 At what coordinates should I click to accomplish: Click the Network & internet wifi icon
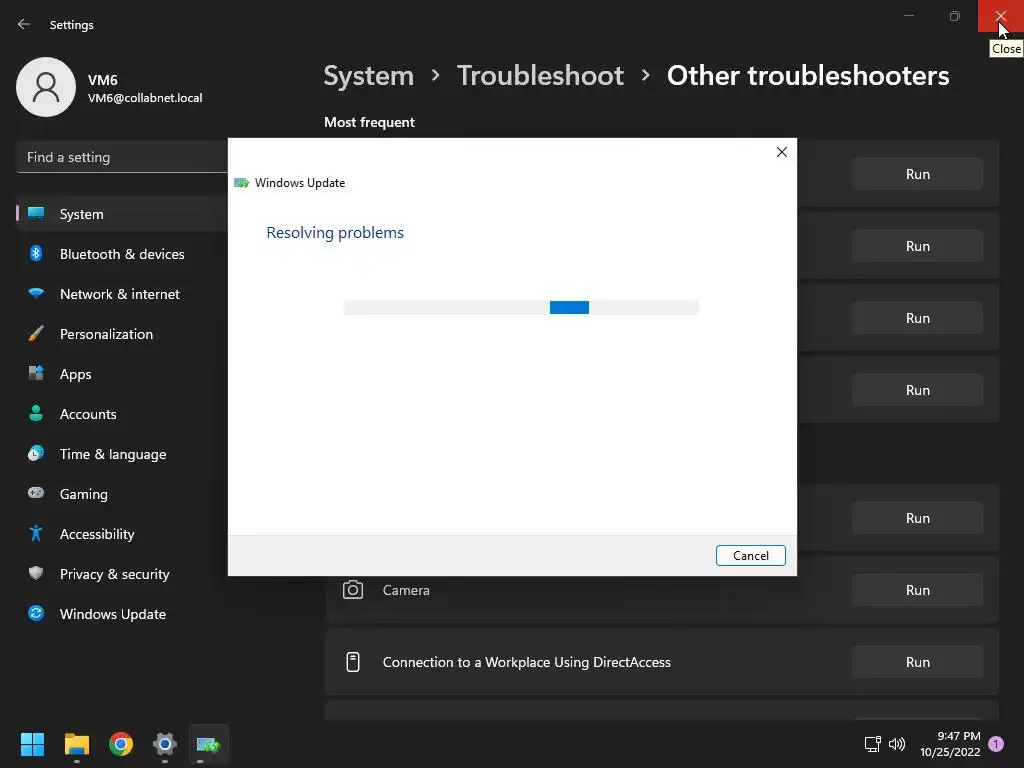[x=36, y=293]
